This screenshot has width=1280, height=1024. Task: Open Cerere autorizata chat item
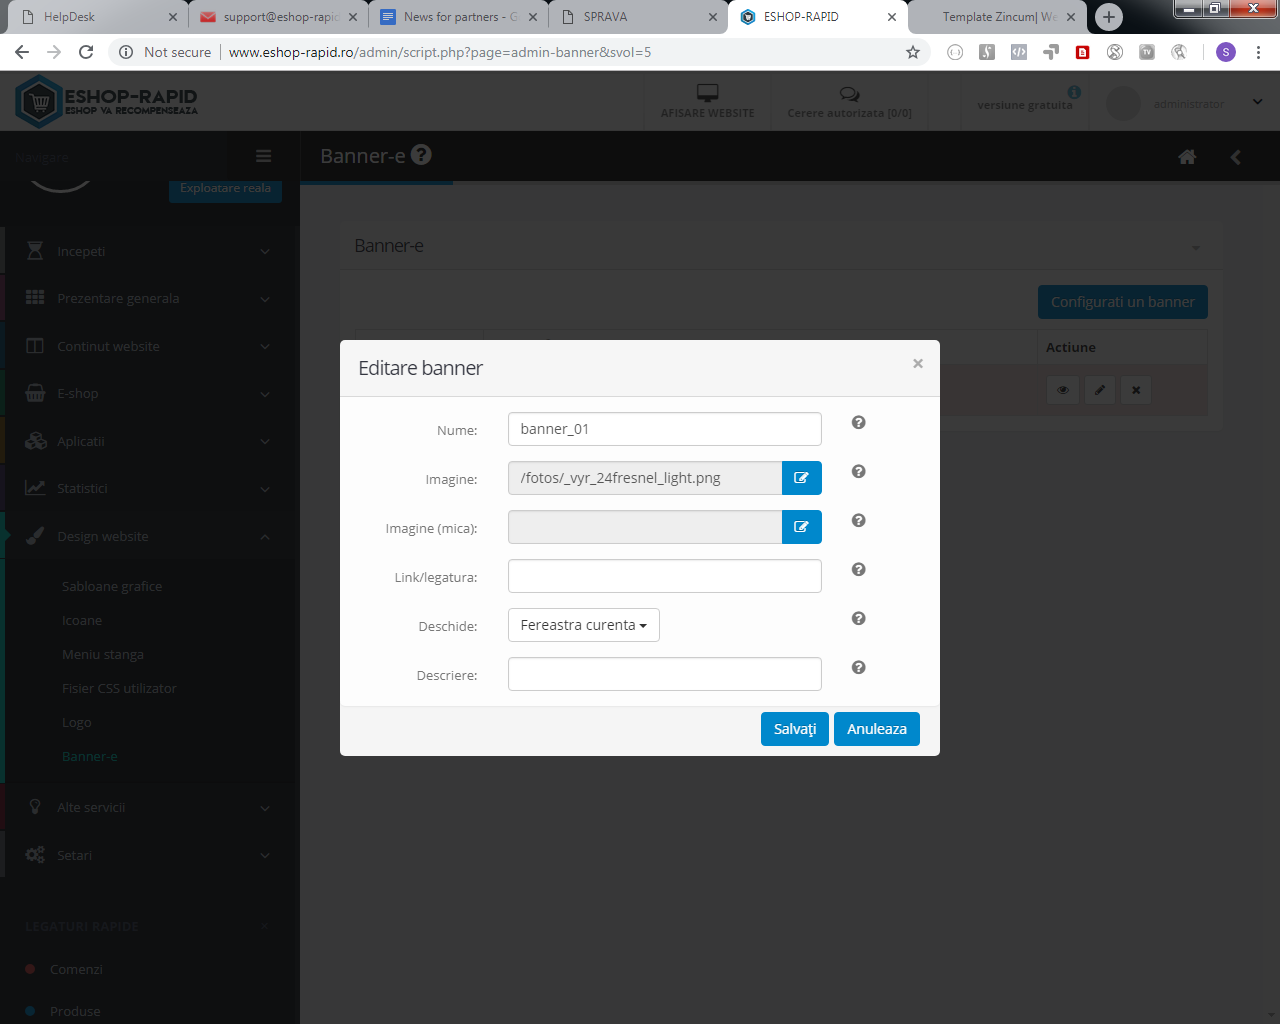tap(849, 101)
